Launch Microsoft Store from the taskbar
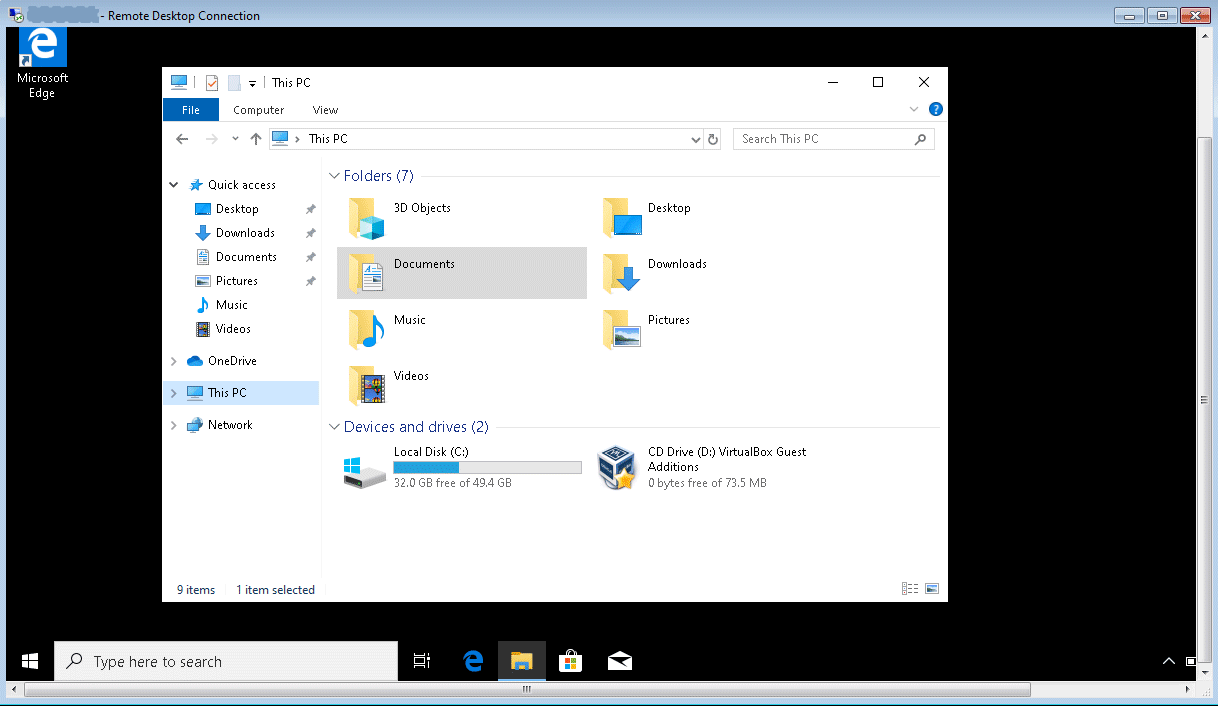 (570, 661)
